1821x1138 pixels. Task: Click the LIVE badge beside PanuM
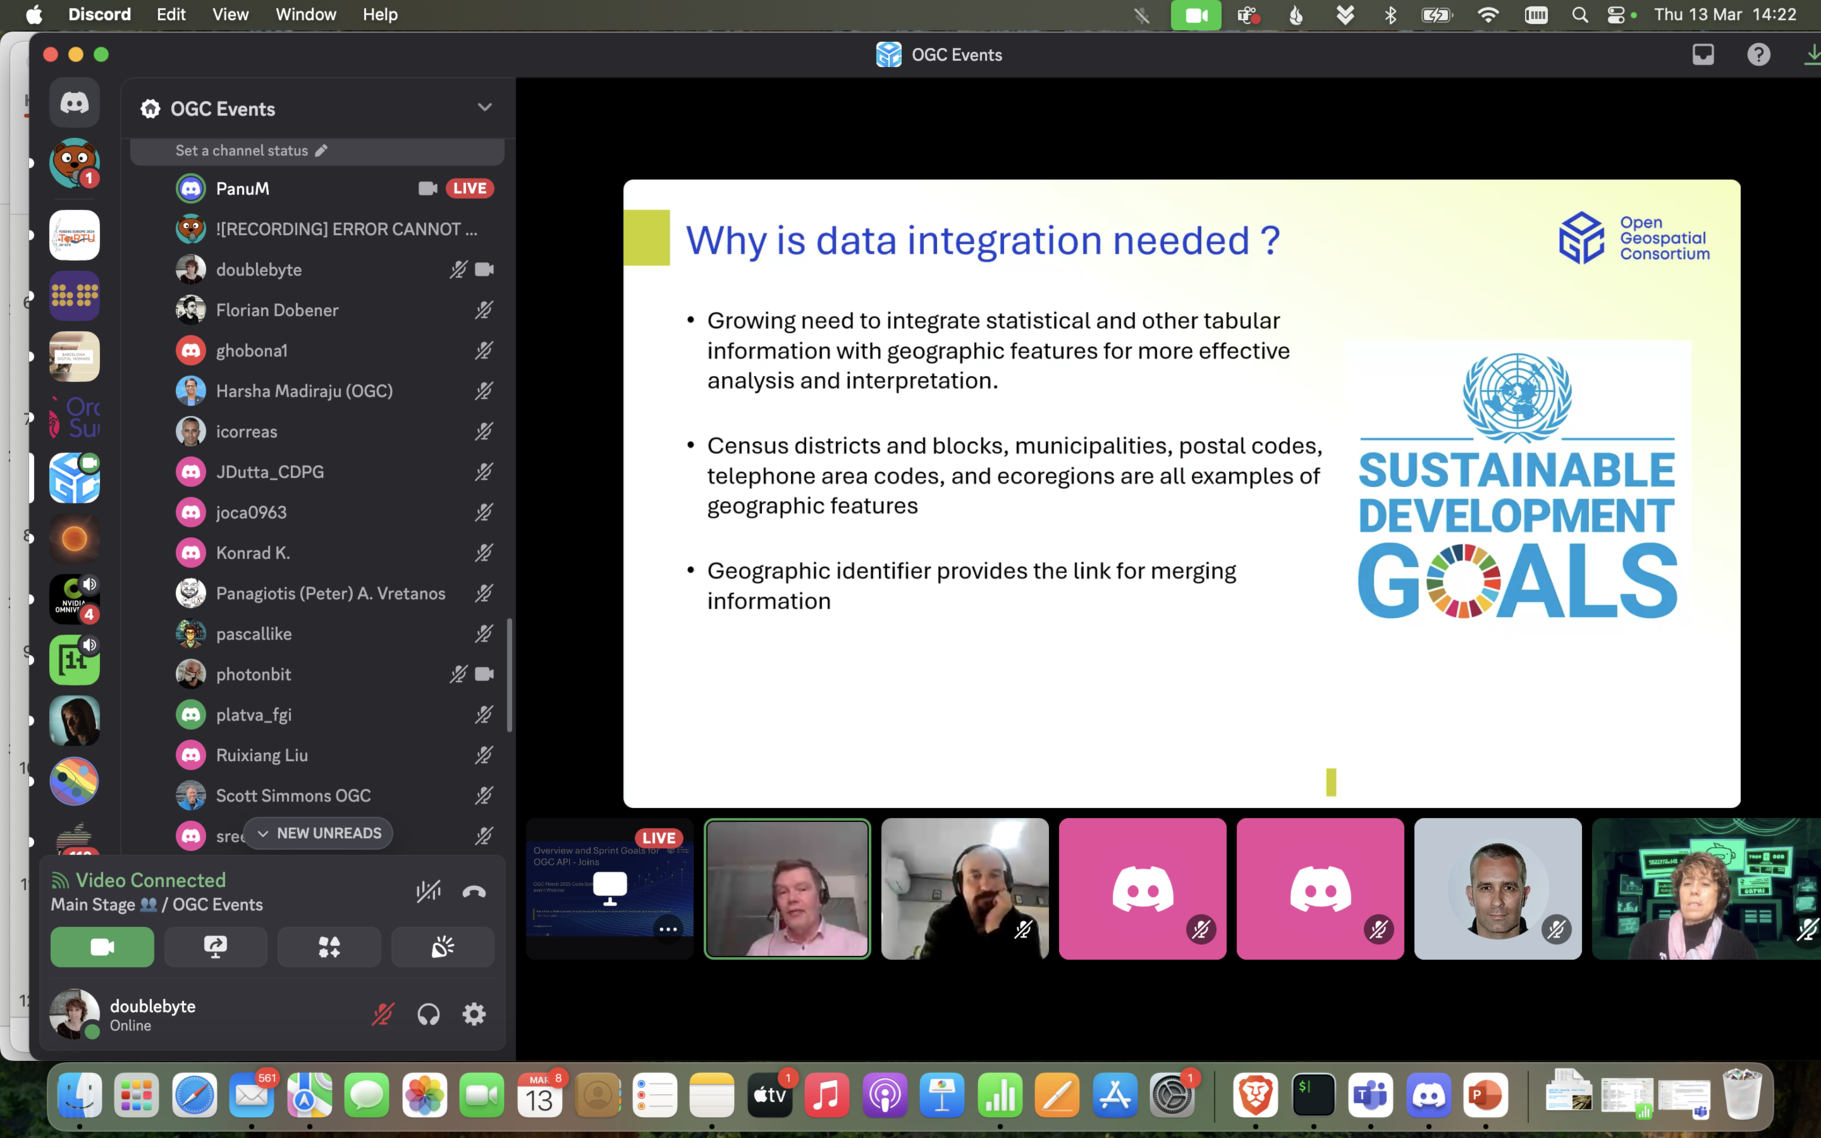point(469,188)
